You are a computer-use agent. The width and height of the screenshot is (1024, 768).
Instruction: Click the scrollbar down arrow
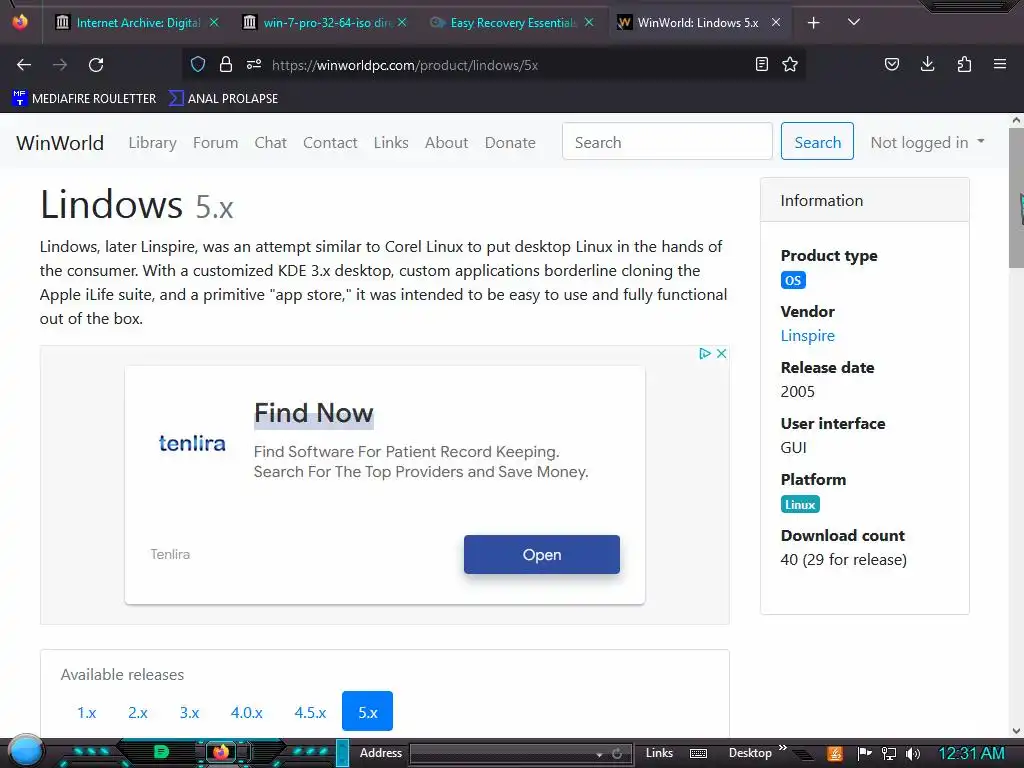point(1016,731)
